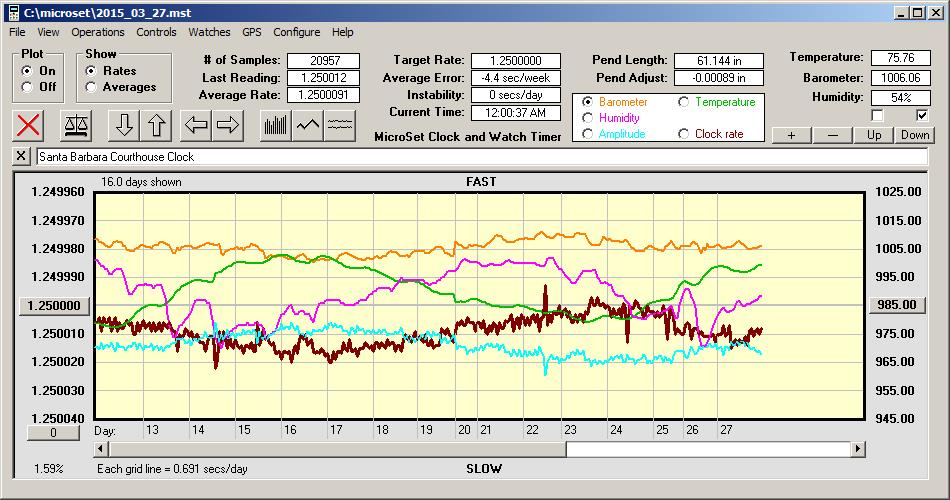Image resolution: width=950 pixels, height=500 pixels.
Task: Click the minus button
Action: pos(832,135)
